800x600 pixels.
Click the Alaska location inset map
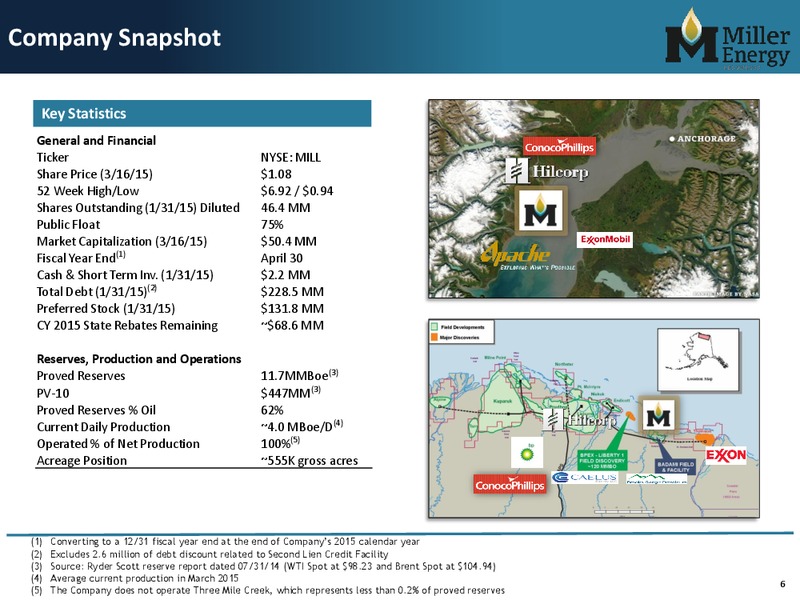698,360
